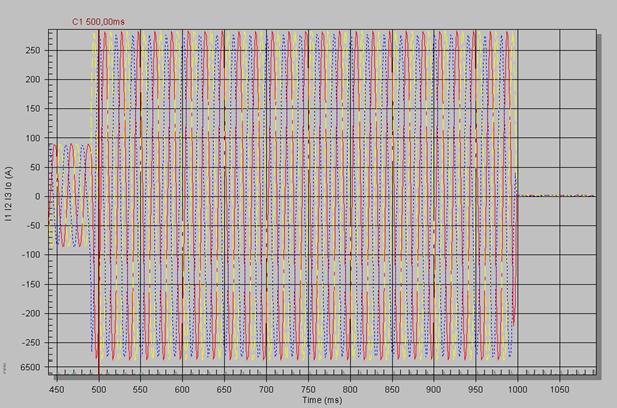Click the 6500 label at the axis bottom
617x408 pixels.
coord(31,367)
